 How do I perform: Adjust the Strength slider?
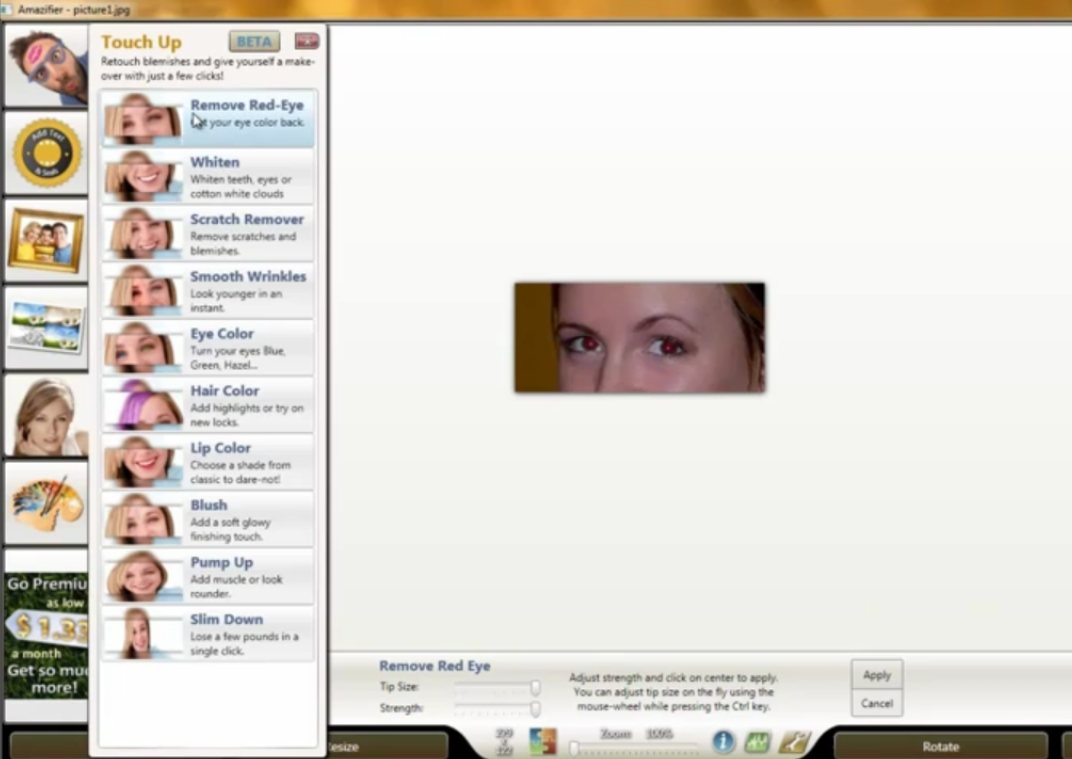497,708
